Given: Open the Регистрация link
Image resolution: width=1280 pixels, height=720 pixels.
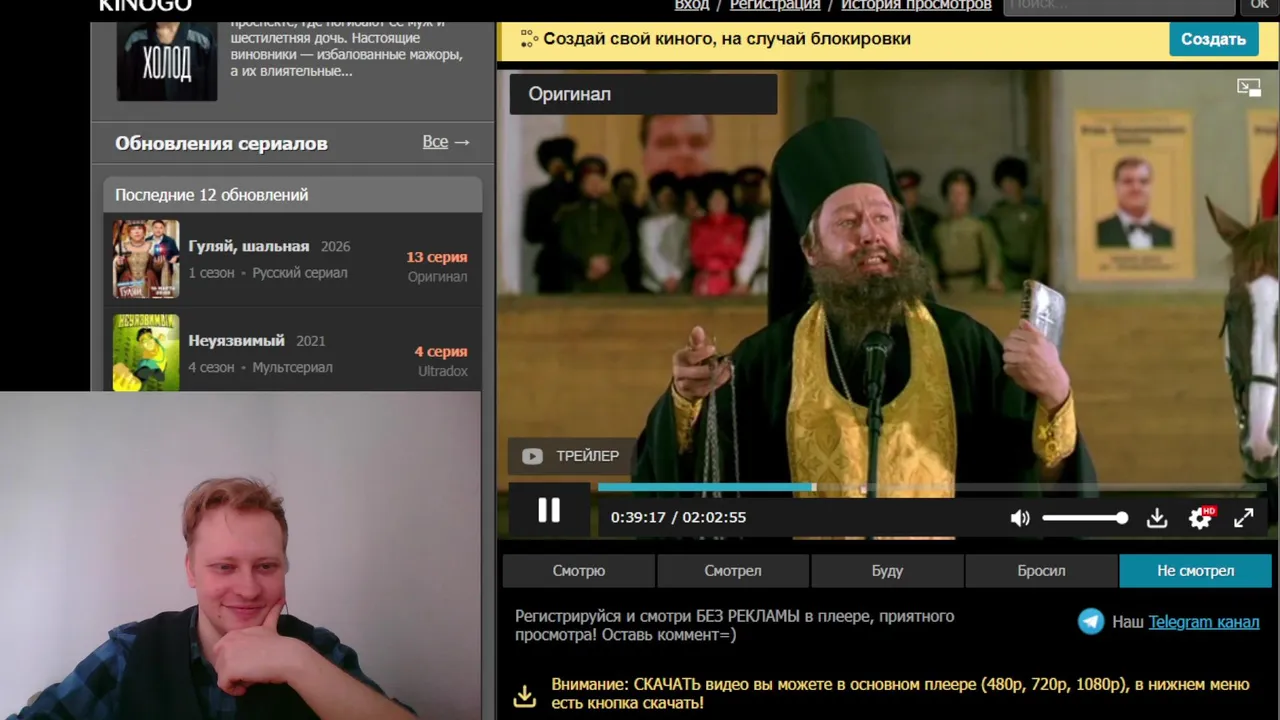Looking at the screenshot, I should pos(775,5).
